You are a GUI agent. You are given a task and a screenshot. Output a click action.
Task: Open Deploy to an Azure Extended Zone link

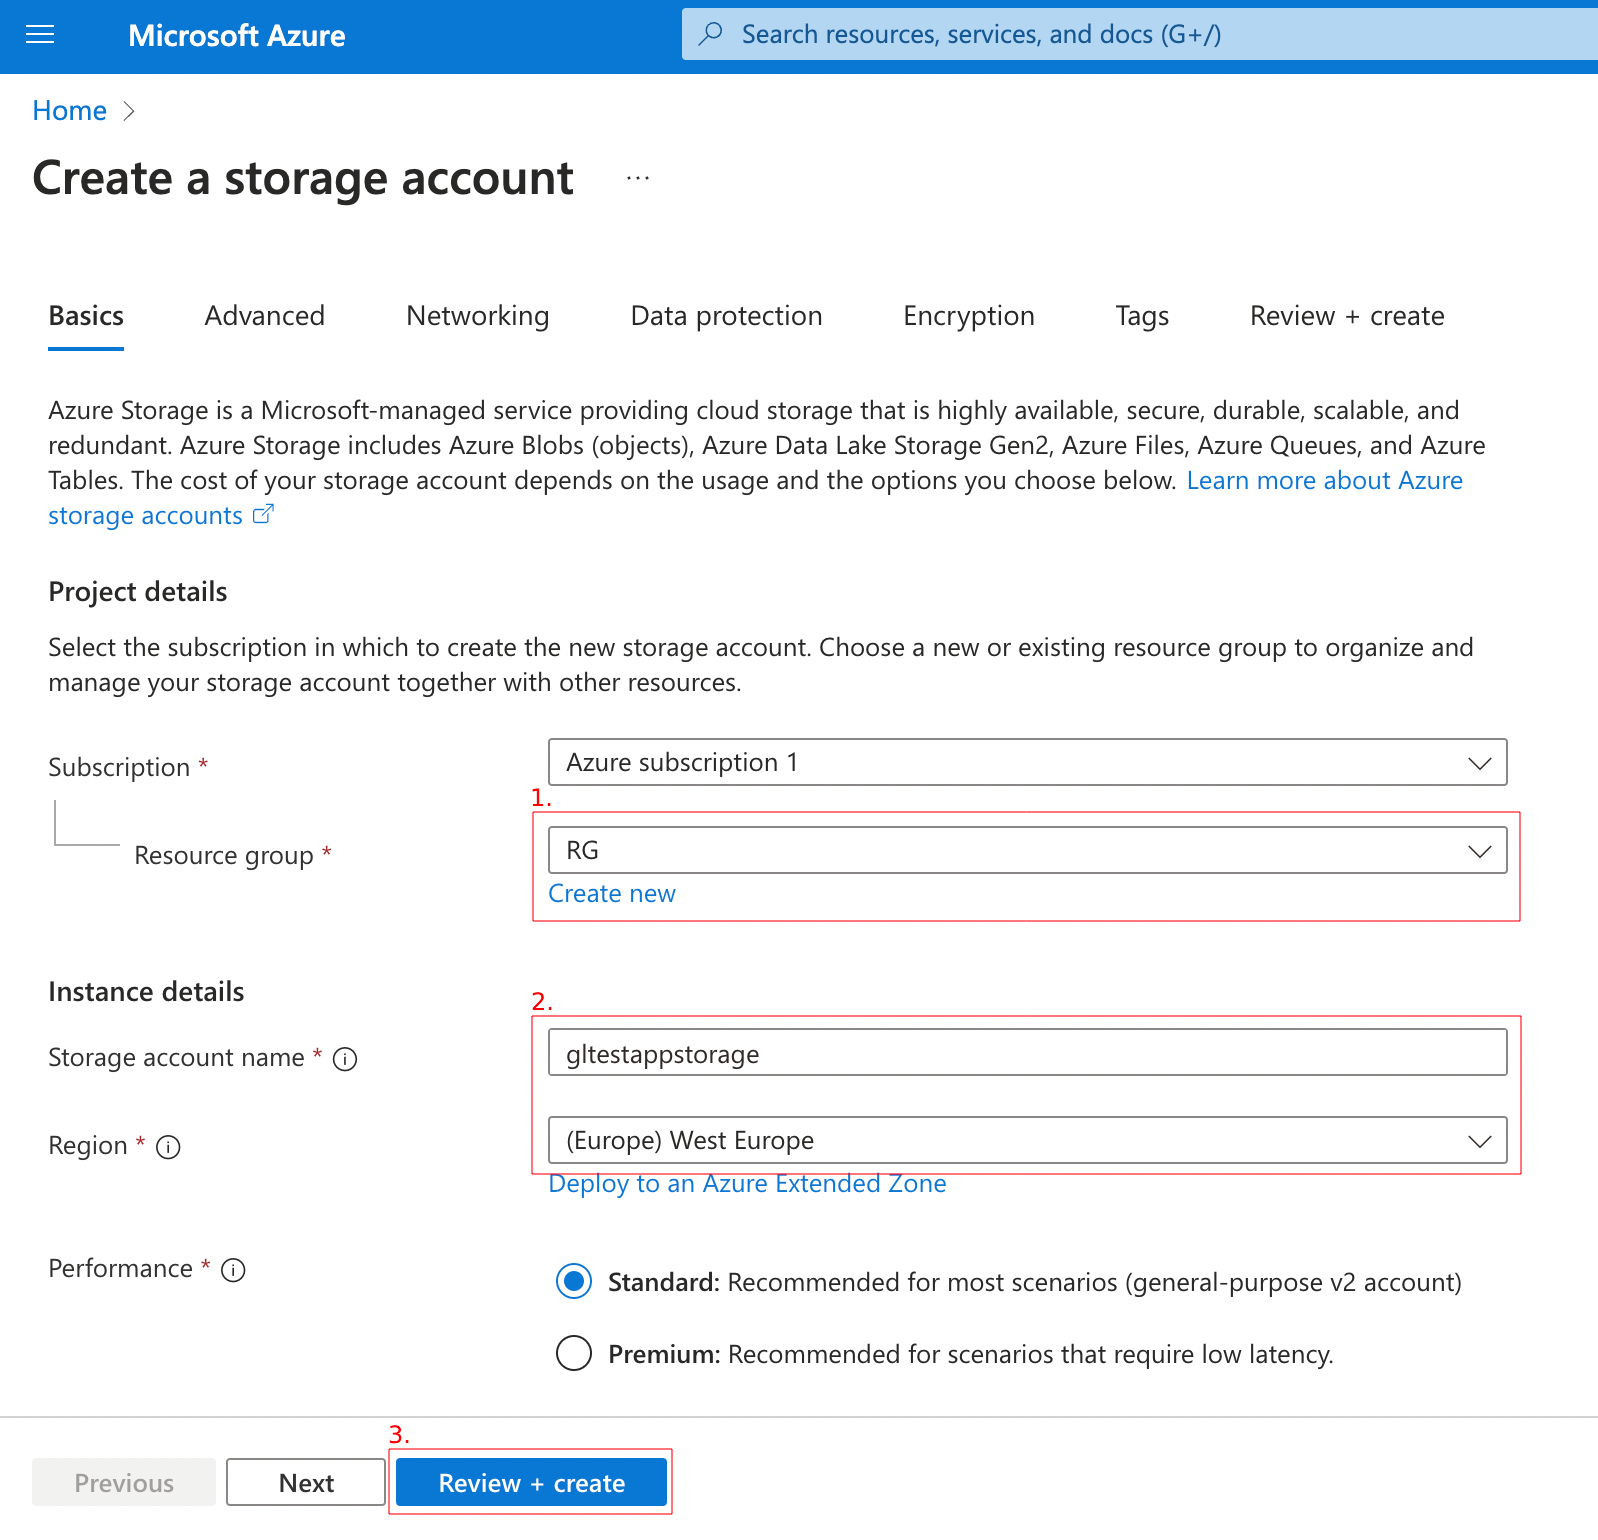[x=747, y=1184]
